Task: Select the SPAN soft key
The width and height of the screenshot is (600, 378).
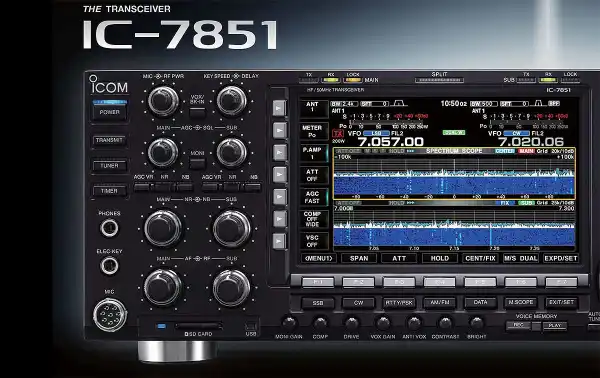Action: pos(359,258)
